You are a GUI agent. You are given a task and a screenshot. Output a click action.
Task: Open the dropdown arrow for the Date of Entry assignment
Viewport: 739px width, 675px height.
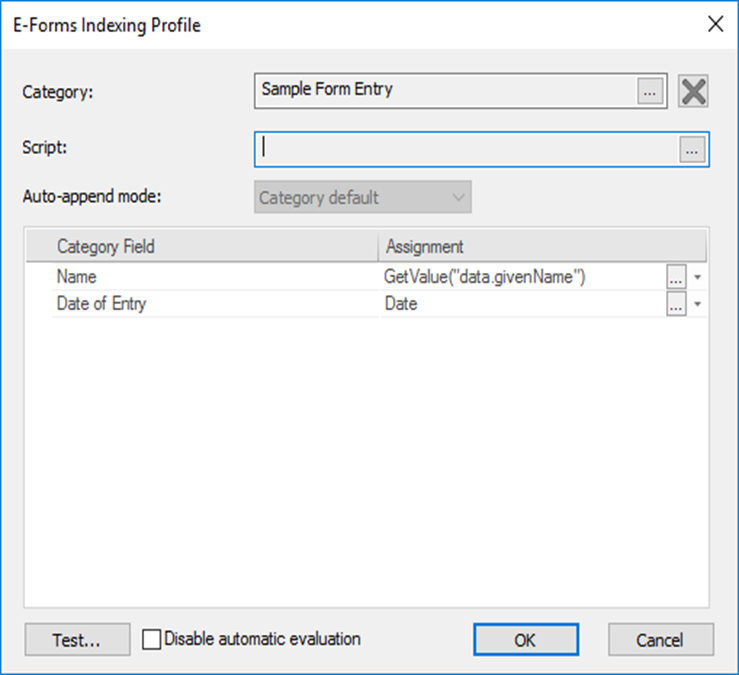point(697,305)
